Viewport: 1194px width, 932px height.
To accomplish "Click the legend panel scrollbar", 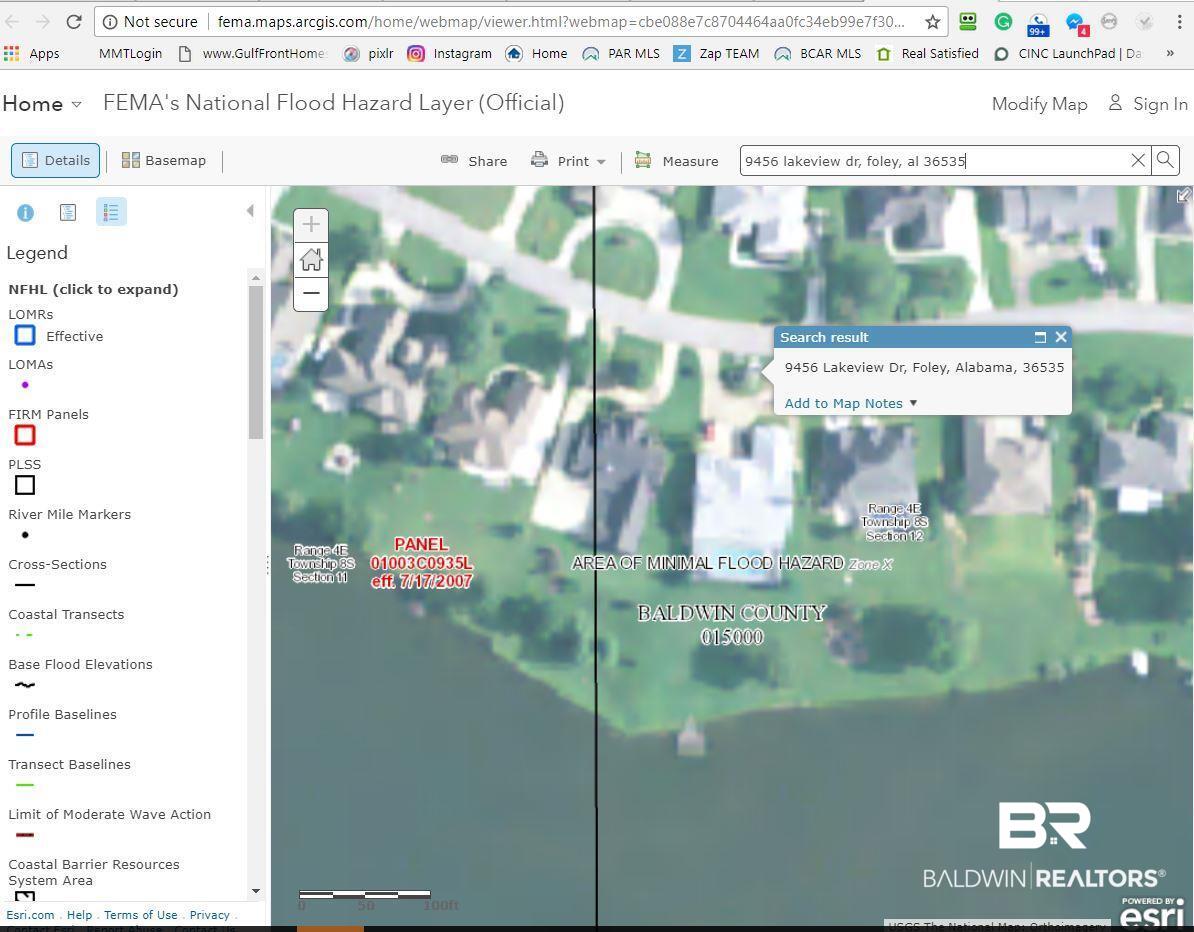I will (256, 362).
